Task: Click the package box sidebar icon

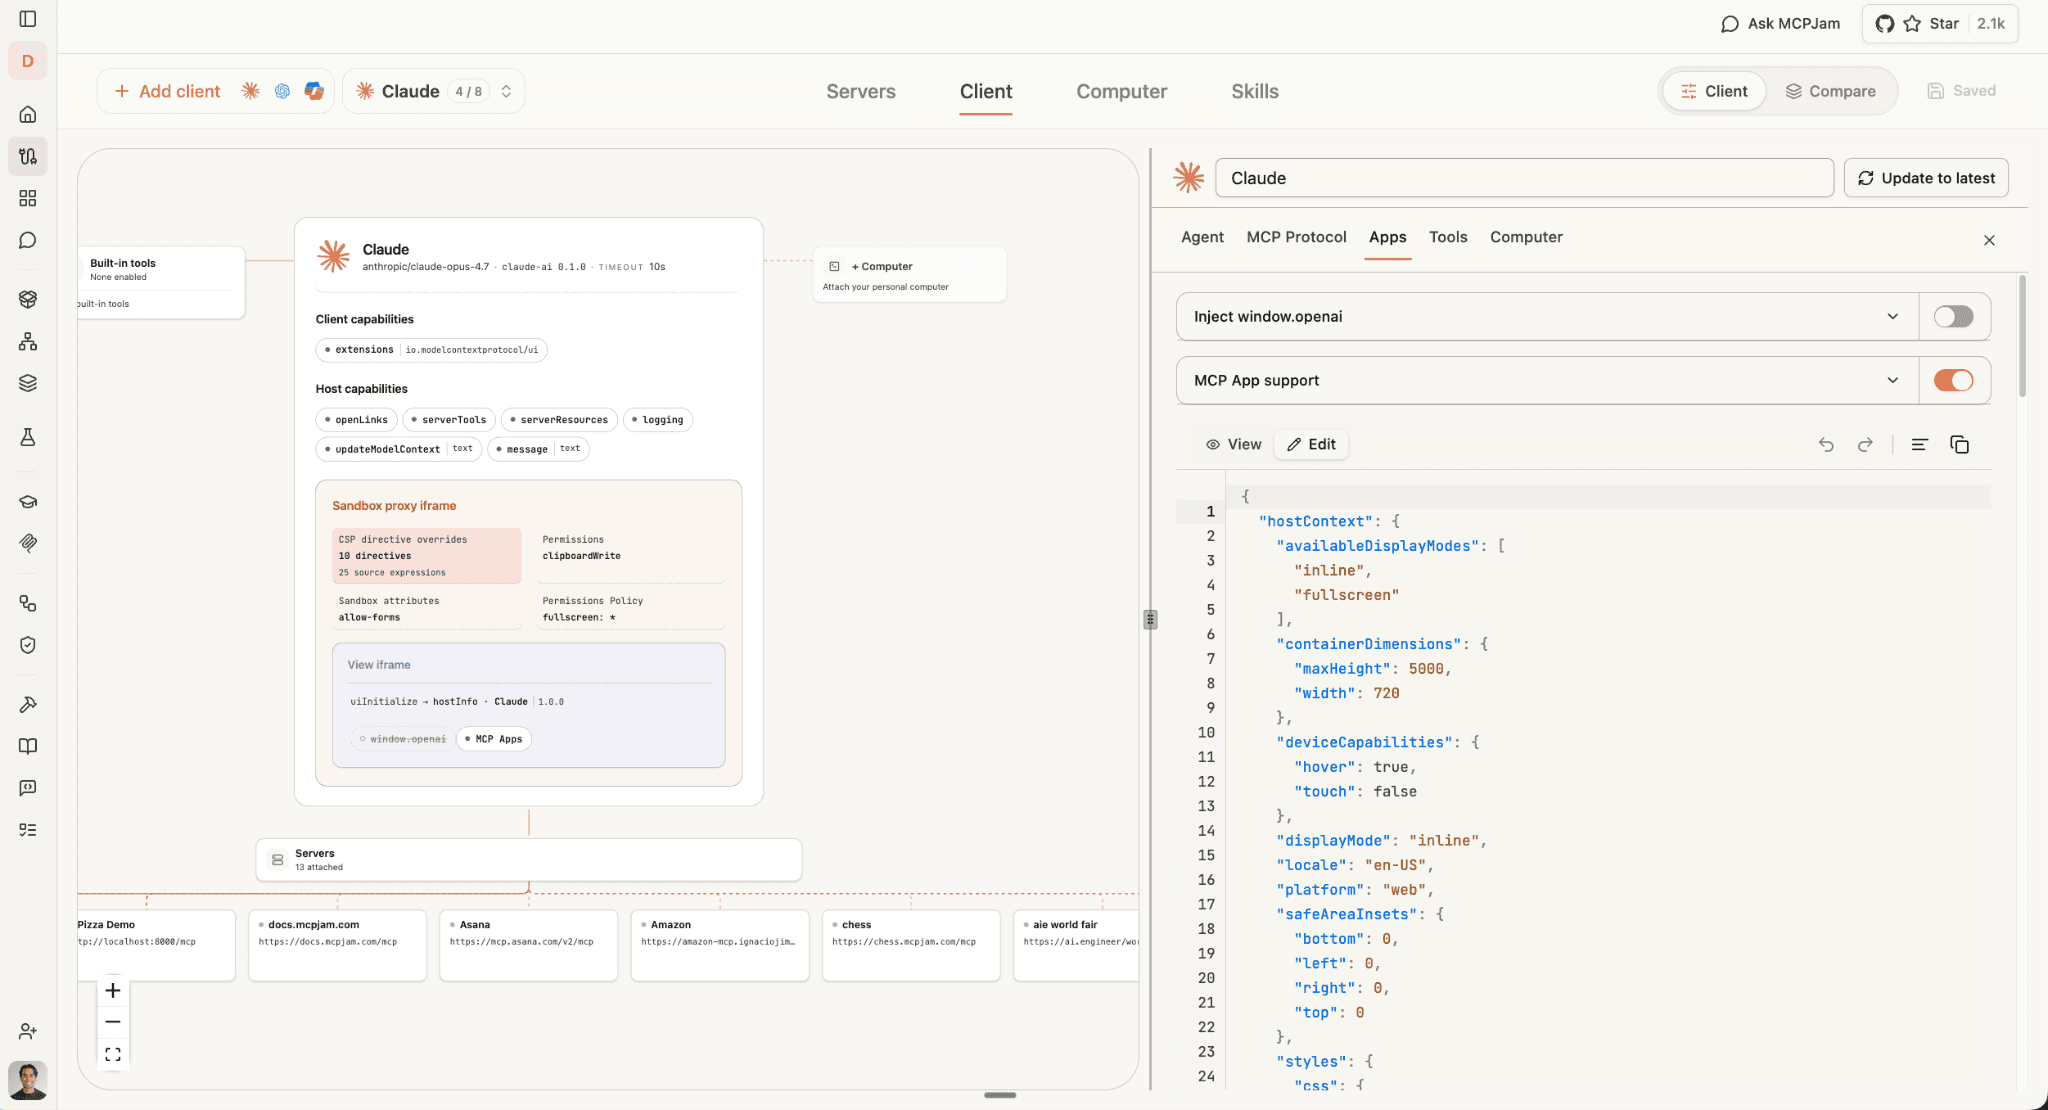Action: pos(28,299)
